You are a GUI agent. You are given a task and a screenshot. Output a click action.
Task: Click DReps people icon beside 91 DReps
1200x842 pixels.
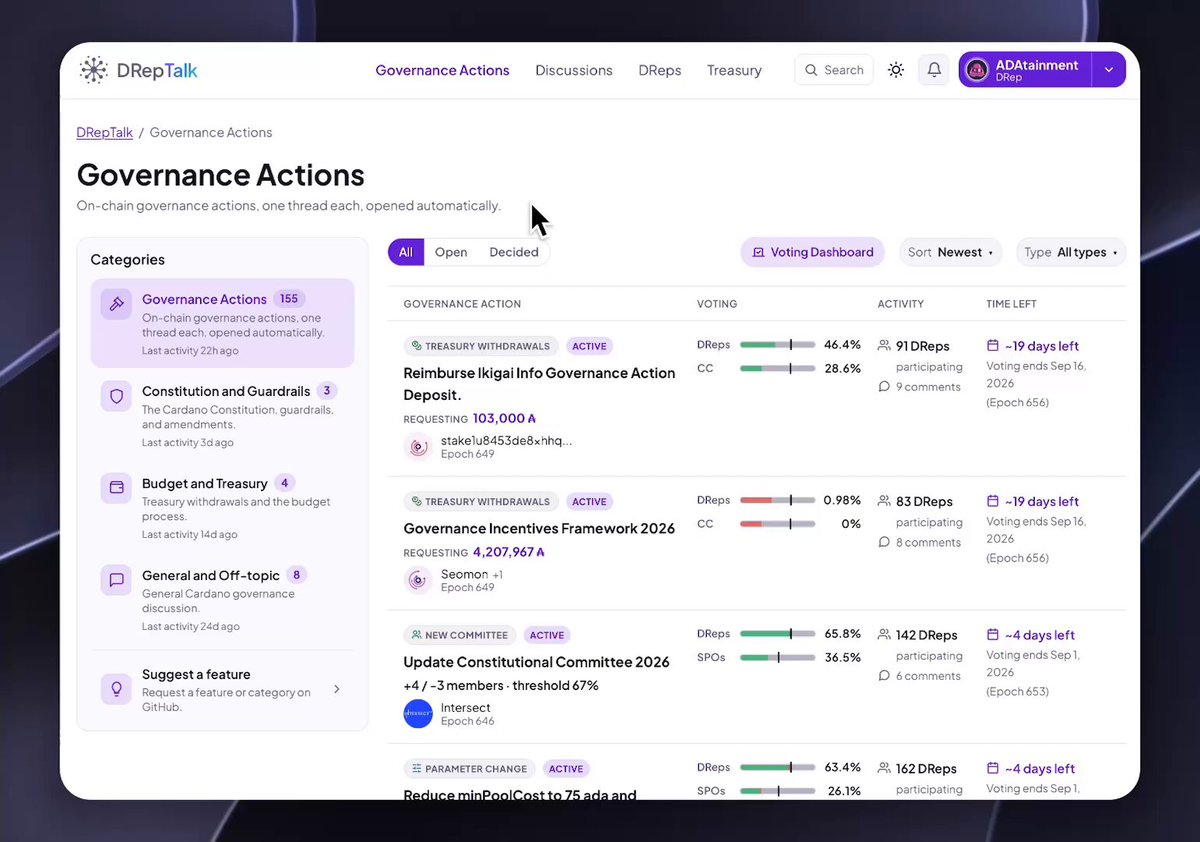[884, 346]
